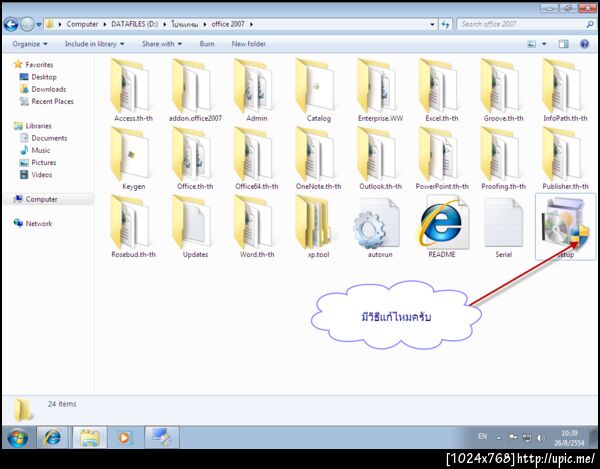Open Pictures library in the sidebar

[38, 163]
